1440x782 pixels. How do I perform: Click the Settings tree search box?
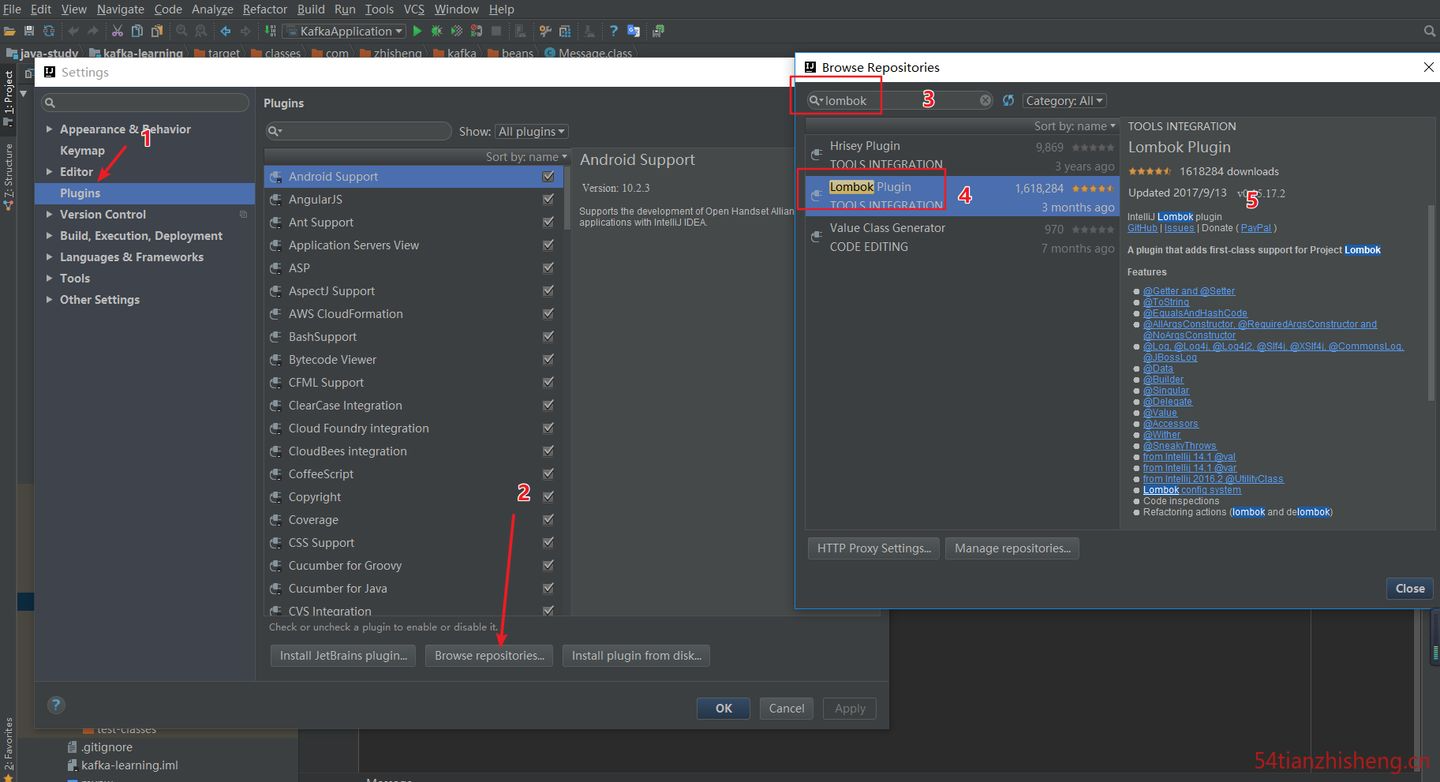pyautogui.click(x=145, y=103)
